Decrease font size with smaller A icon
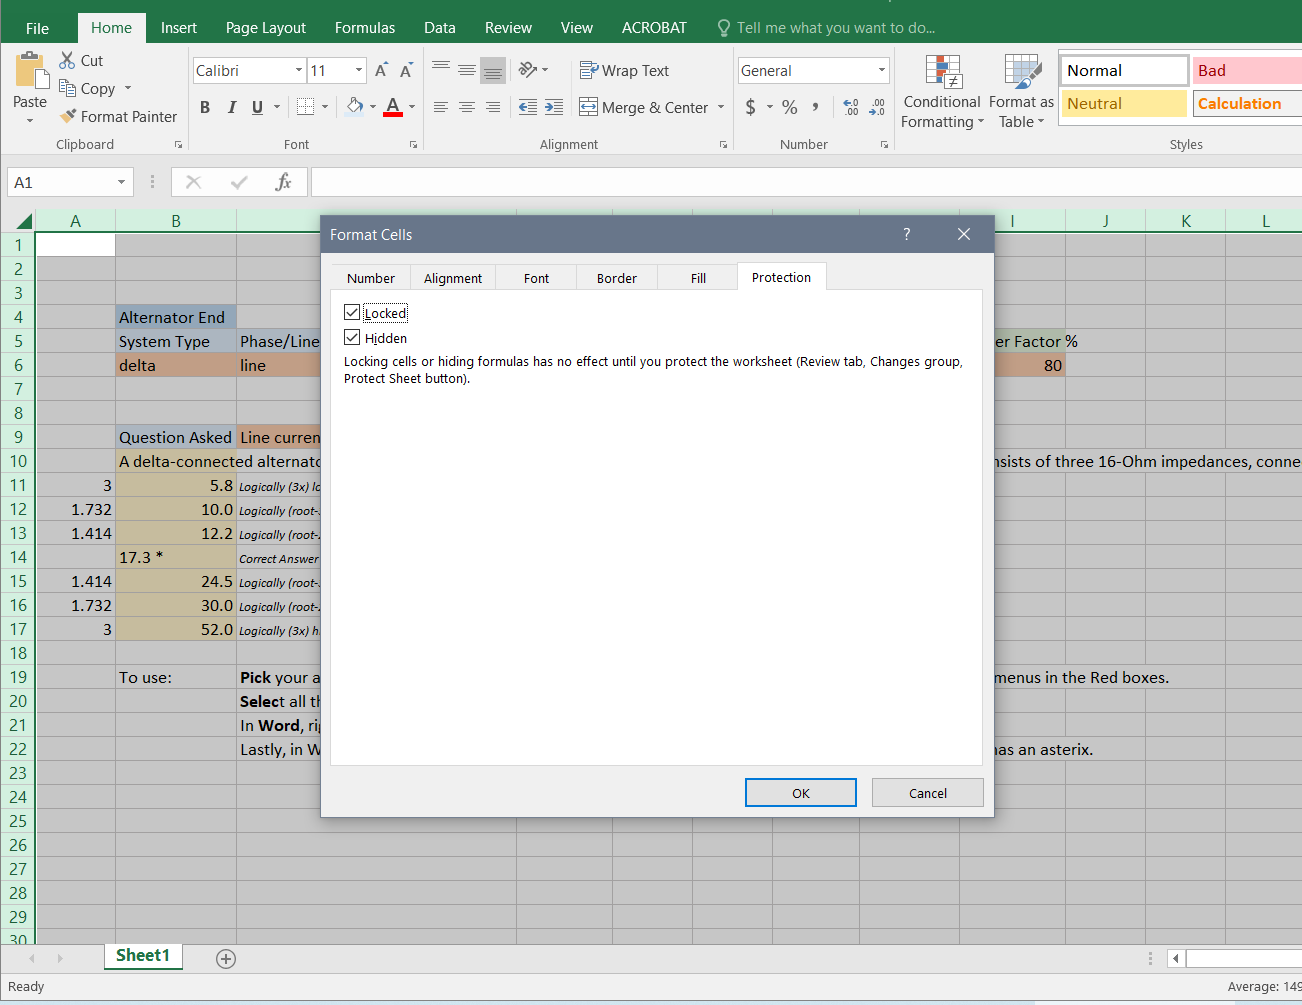This screenshot has height=1005, width=1302. click(406, 70)
